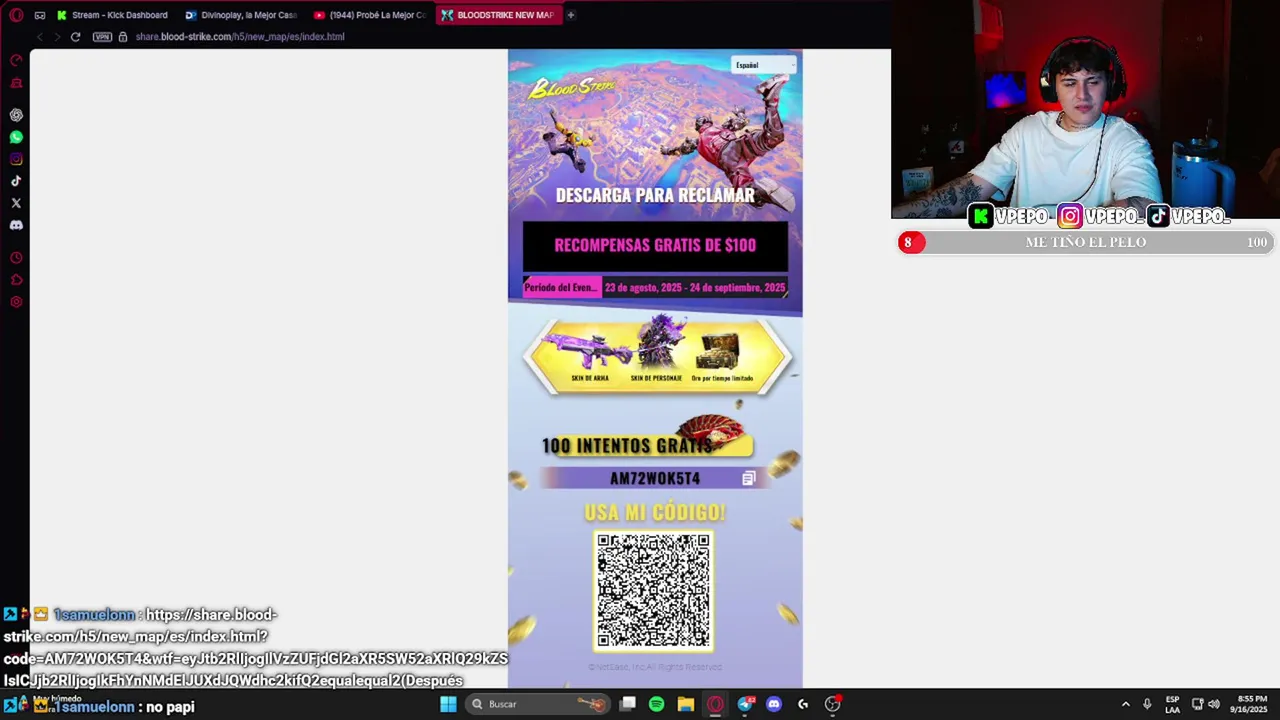This screenshot has height=720, width=1280.
Task: Switch to the Stream - Kick Dashboard tab
Action: (113, 15)
